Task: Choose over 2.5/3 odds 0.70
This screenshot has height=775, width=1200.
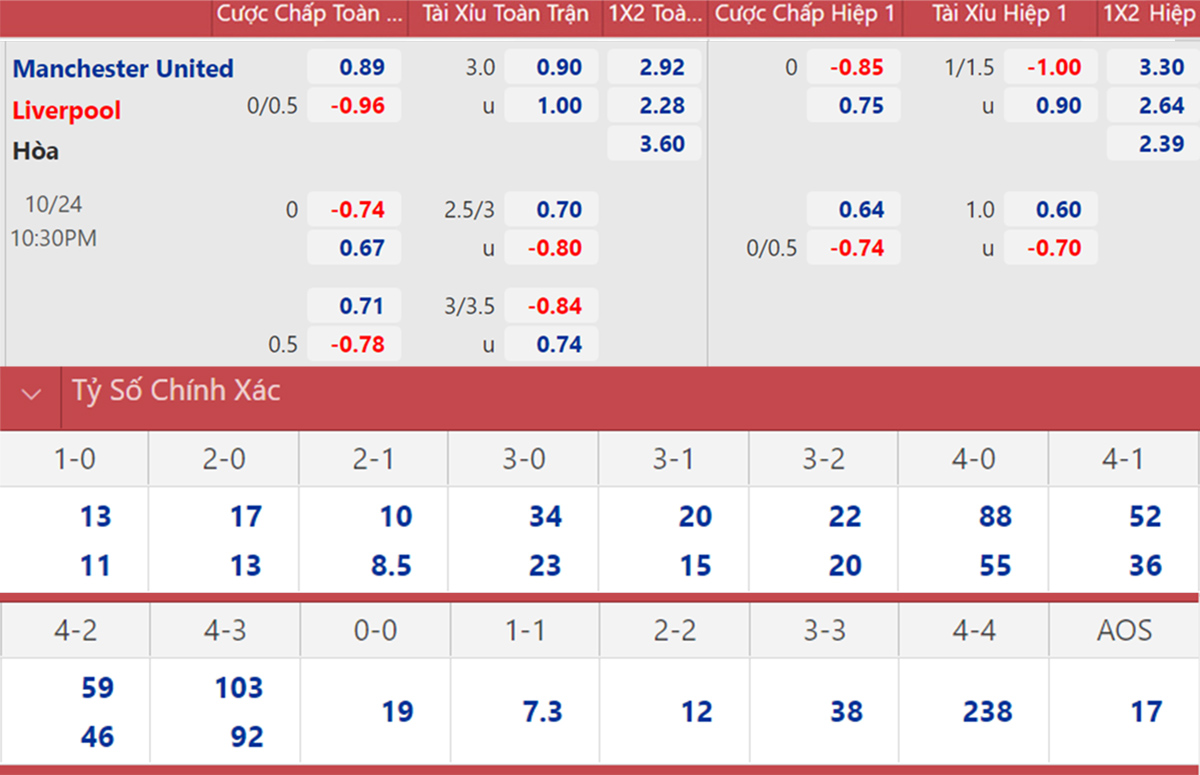Action: 552,210
